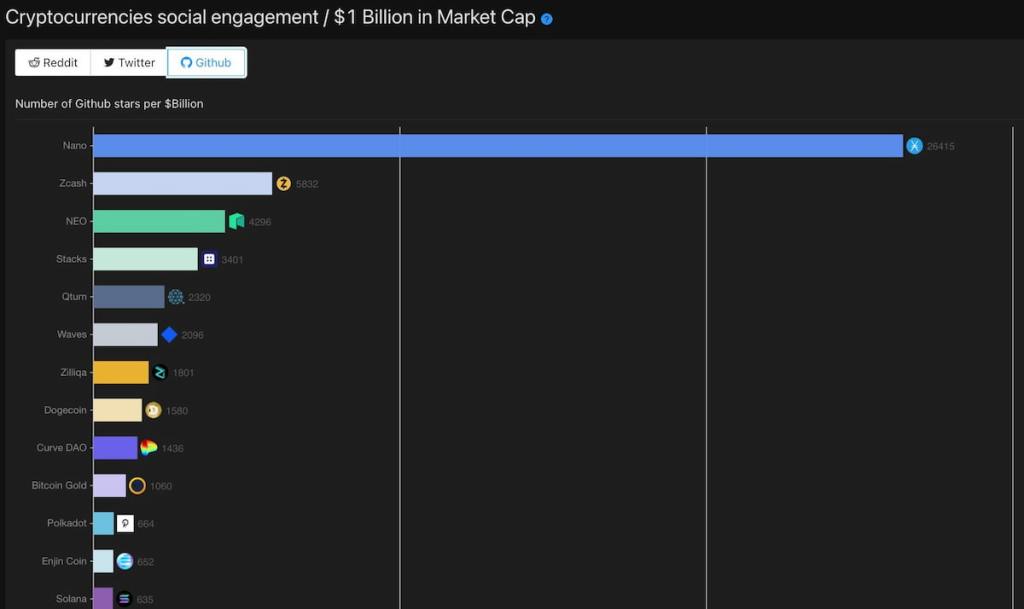The width and height of the screenshot is (1024, 609).
Task: Click the Polkadot axis label
Action: coord(67,523)
